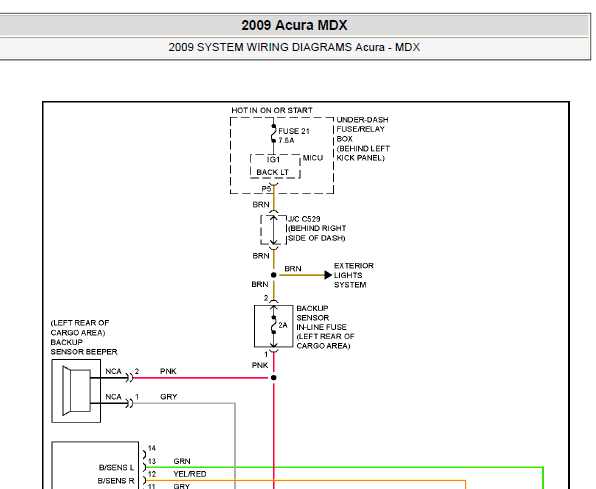Click the 'NCA' label on beeper pin 2
The image size is (596, 489).
tap(113, 371)
